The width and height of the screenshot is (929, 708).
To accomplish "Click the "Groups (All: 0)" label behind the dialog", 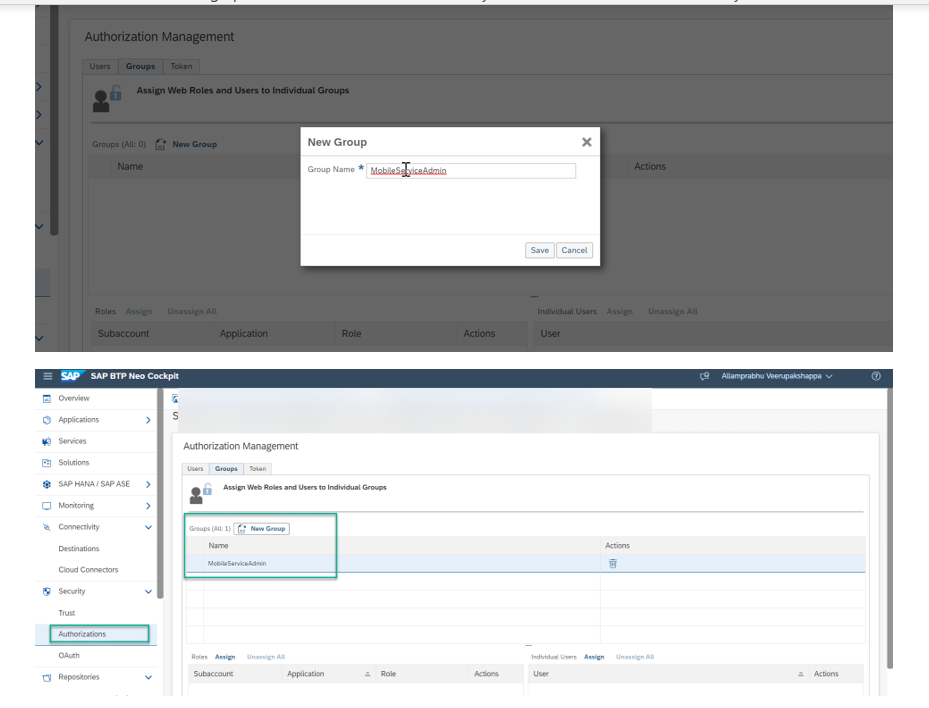I will tap(119, 145).
